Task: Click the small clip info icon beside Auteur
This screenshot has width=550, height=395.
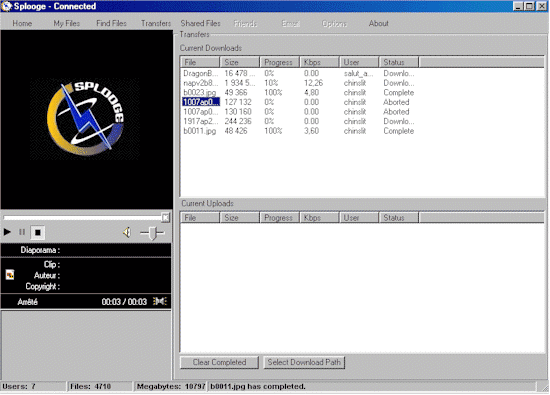Action: [10, 275]
